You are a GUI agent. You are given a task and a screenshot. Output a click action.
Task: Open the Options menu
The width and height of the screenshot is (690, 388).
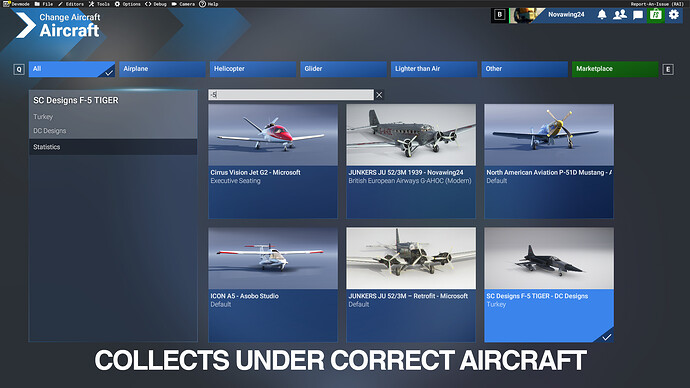pyautogui.click(x=128, y=4)
